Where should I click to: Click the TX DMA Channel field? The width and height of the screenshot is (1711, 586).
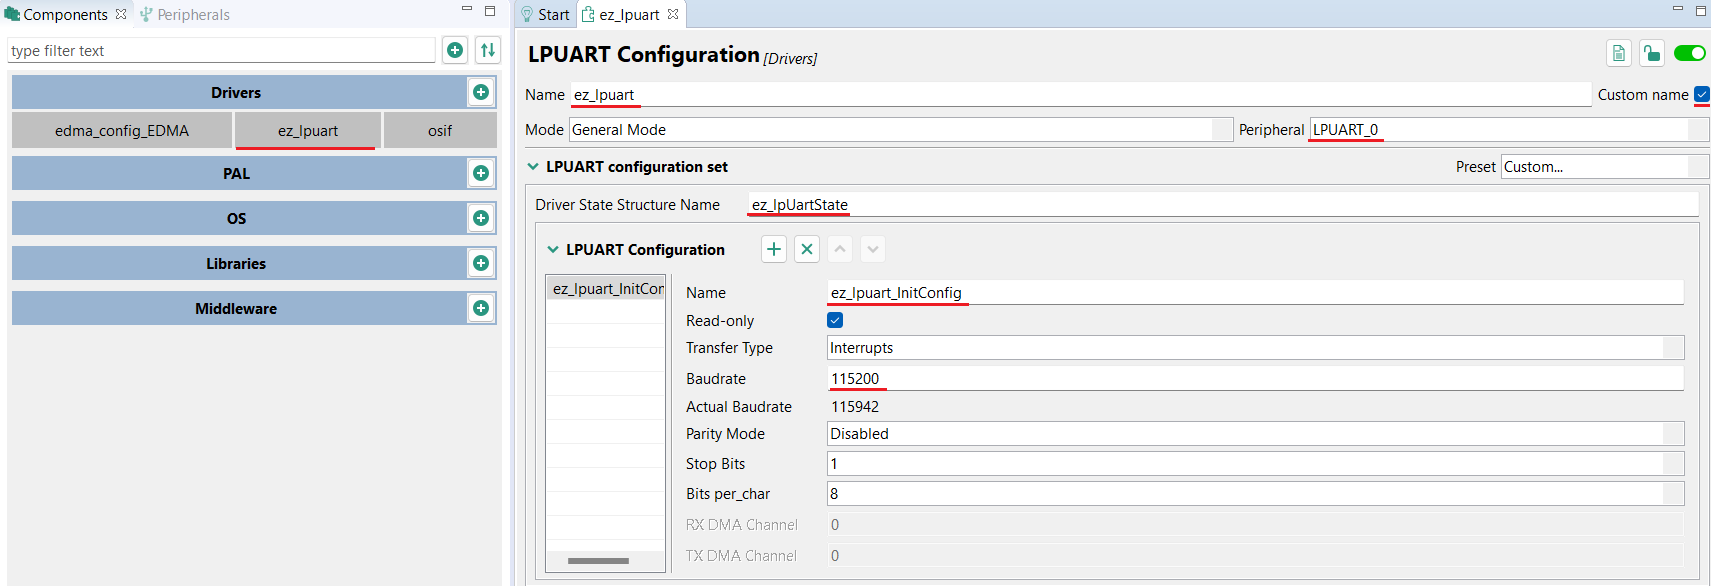[1255, 556]
